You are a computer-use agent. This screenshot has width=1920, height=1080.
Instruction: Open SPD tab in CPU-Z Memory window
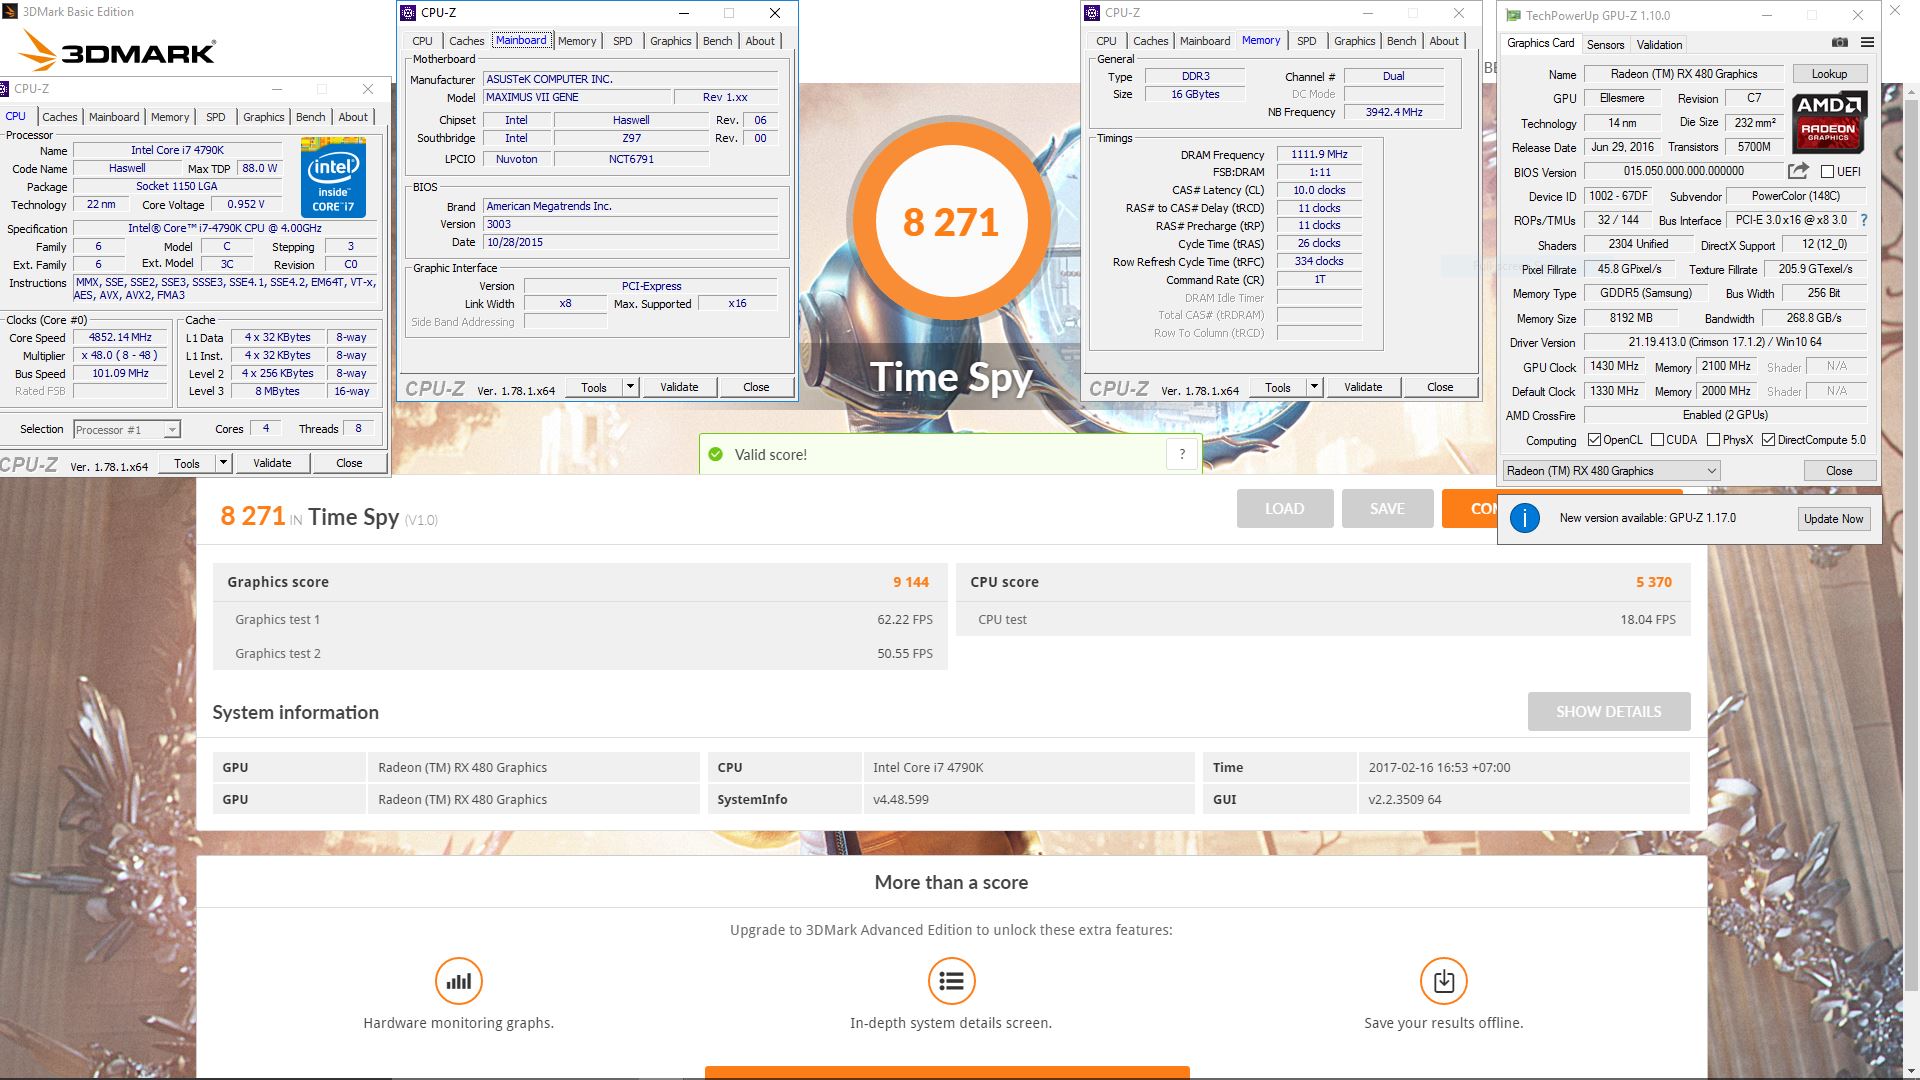coord(1306,41)
